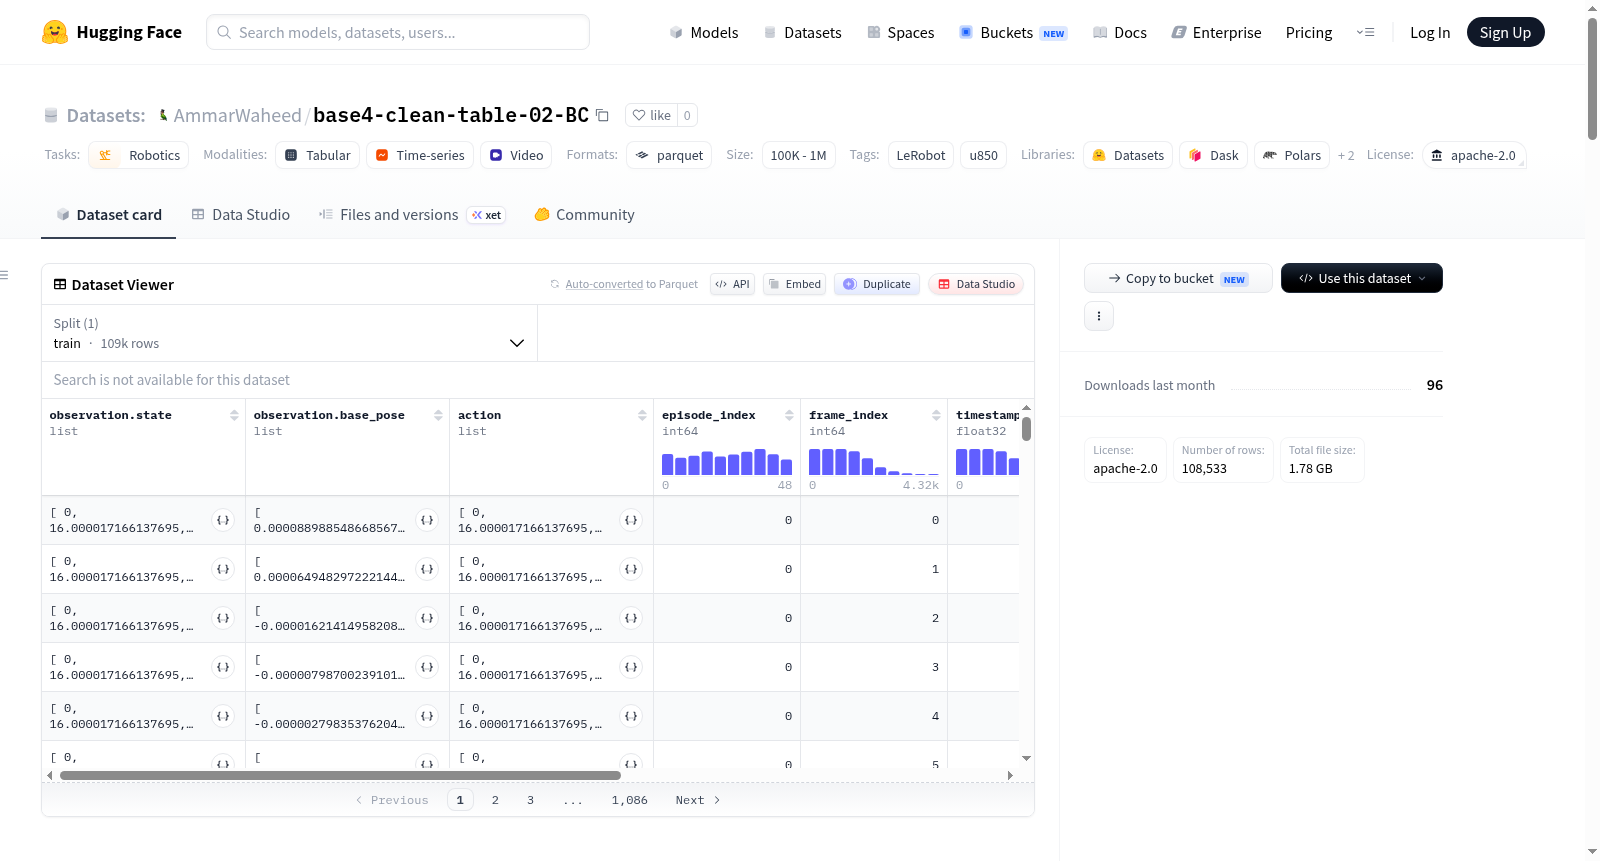
Task: Filter by Video modality tag
Action: pos(516,155)
